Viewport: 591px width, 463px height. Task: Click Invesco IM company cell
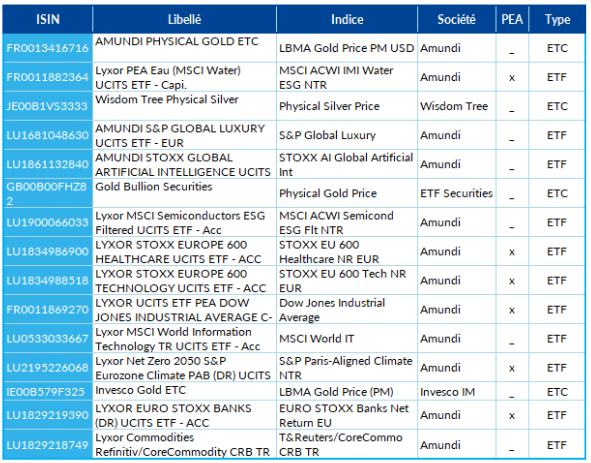pos(447,392)
